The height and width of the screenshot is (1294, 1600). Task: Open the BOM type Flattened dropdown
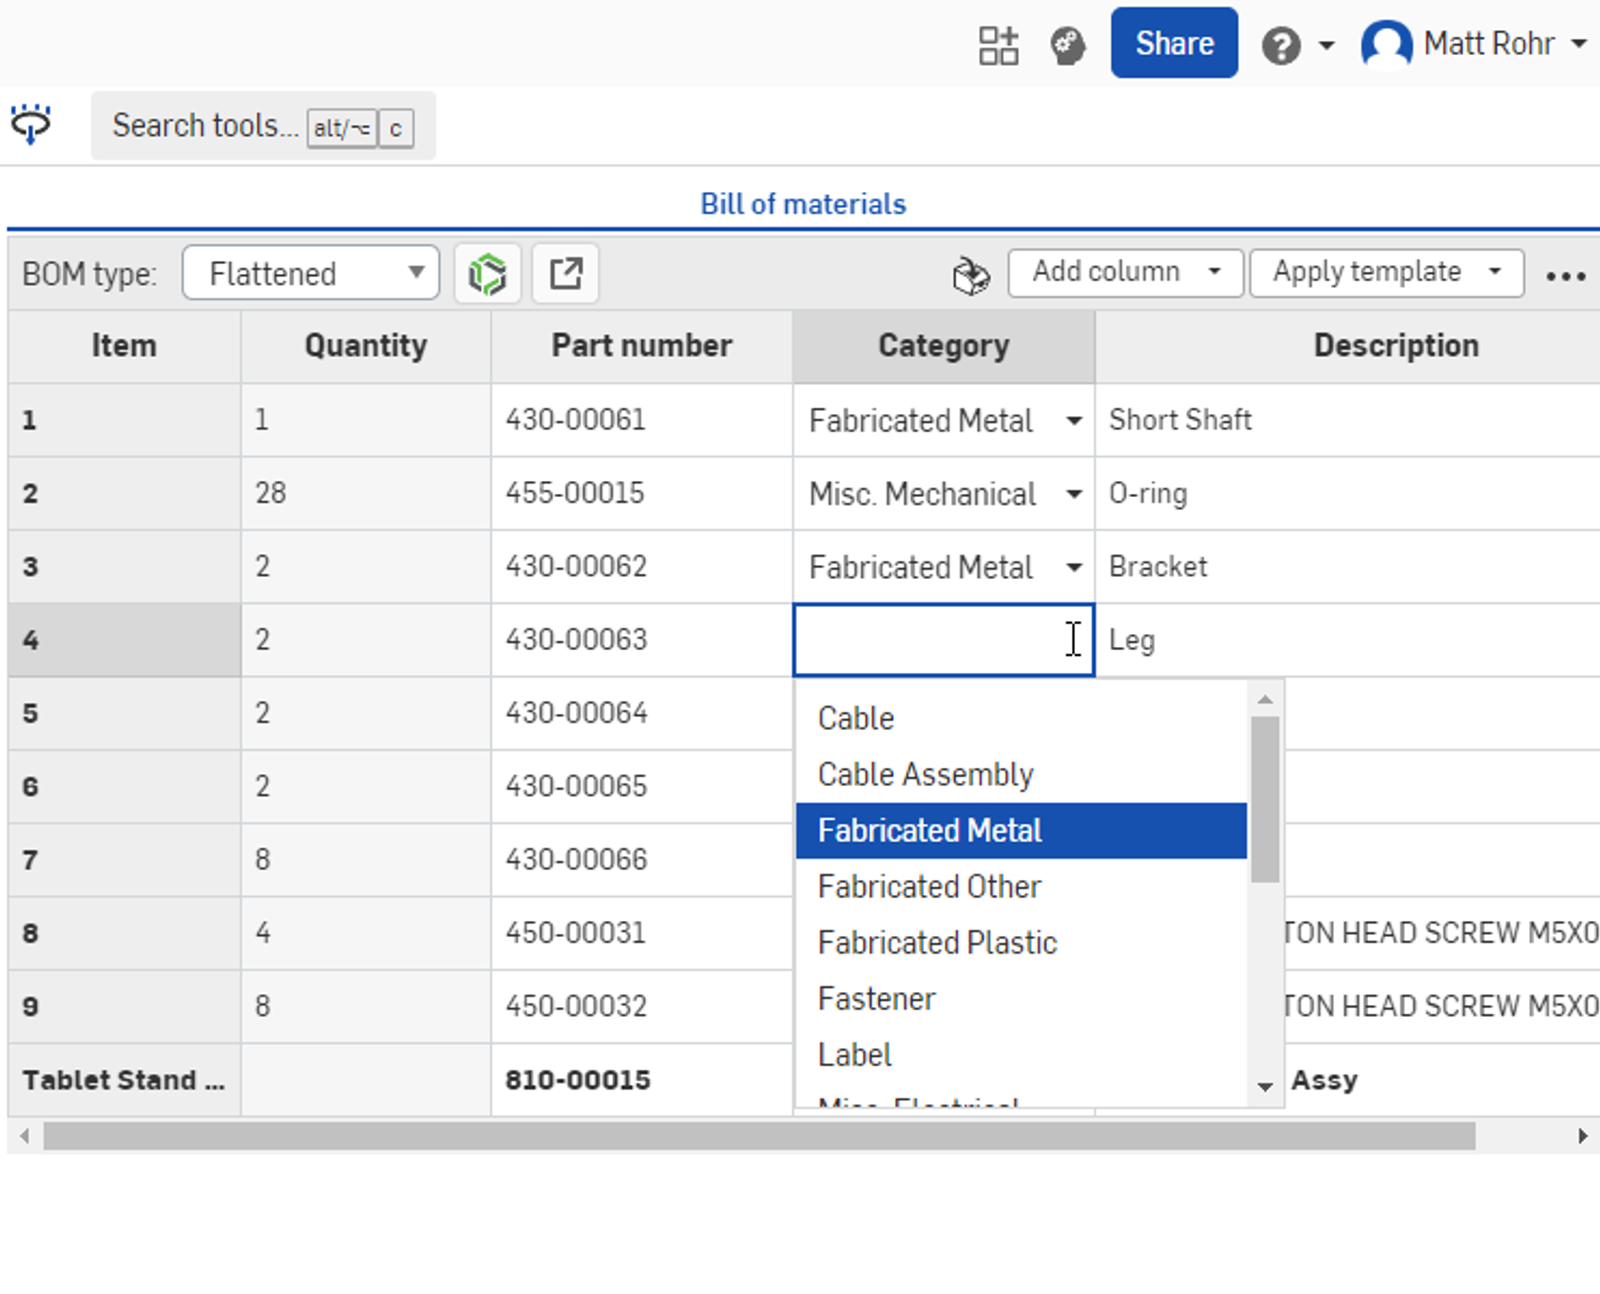point(310,272)
